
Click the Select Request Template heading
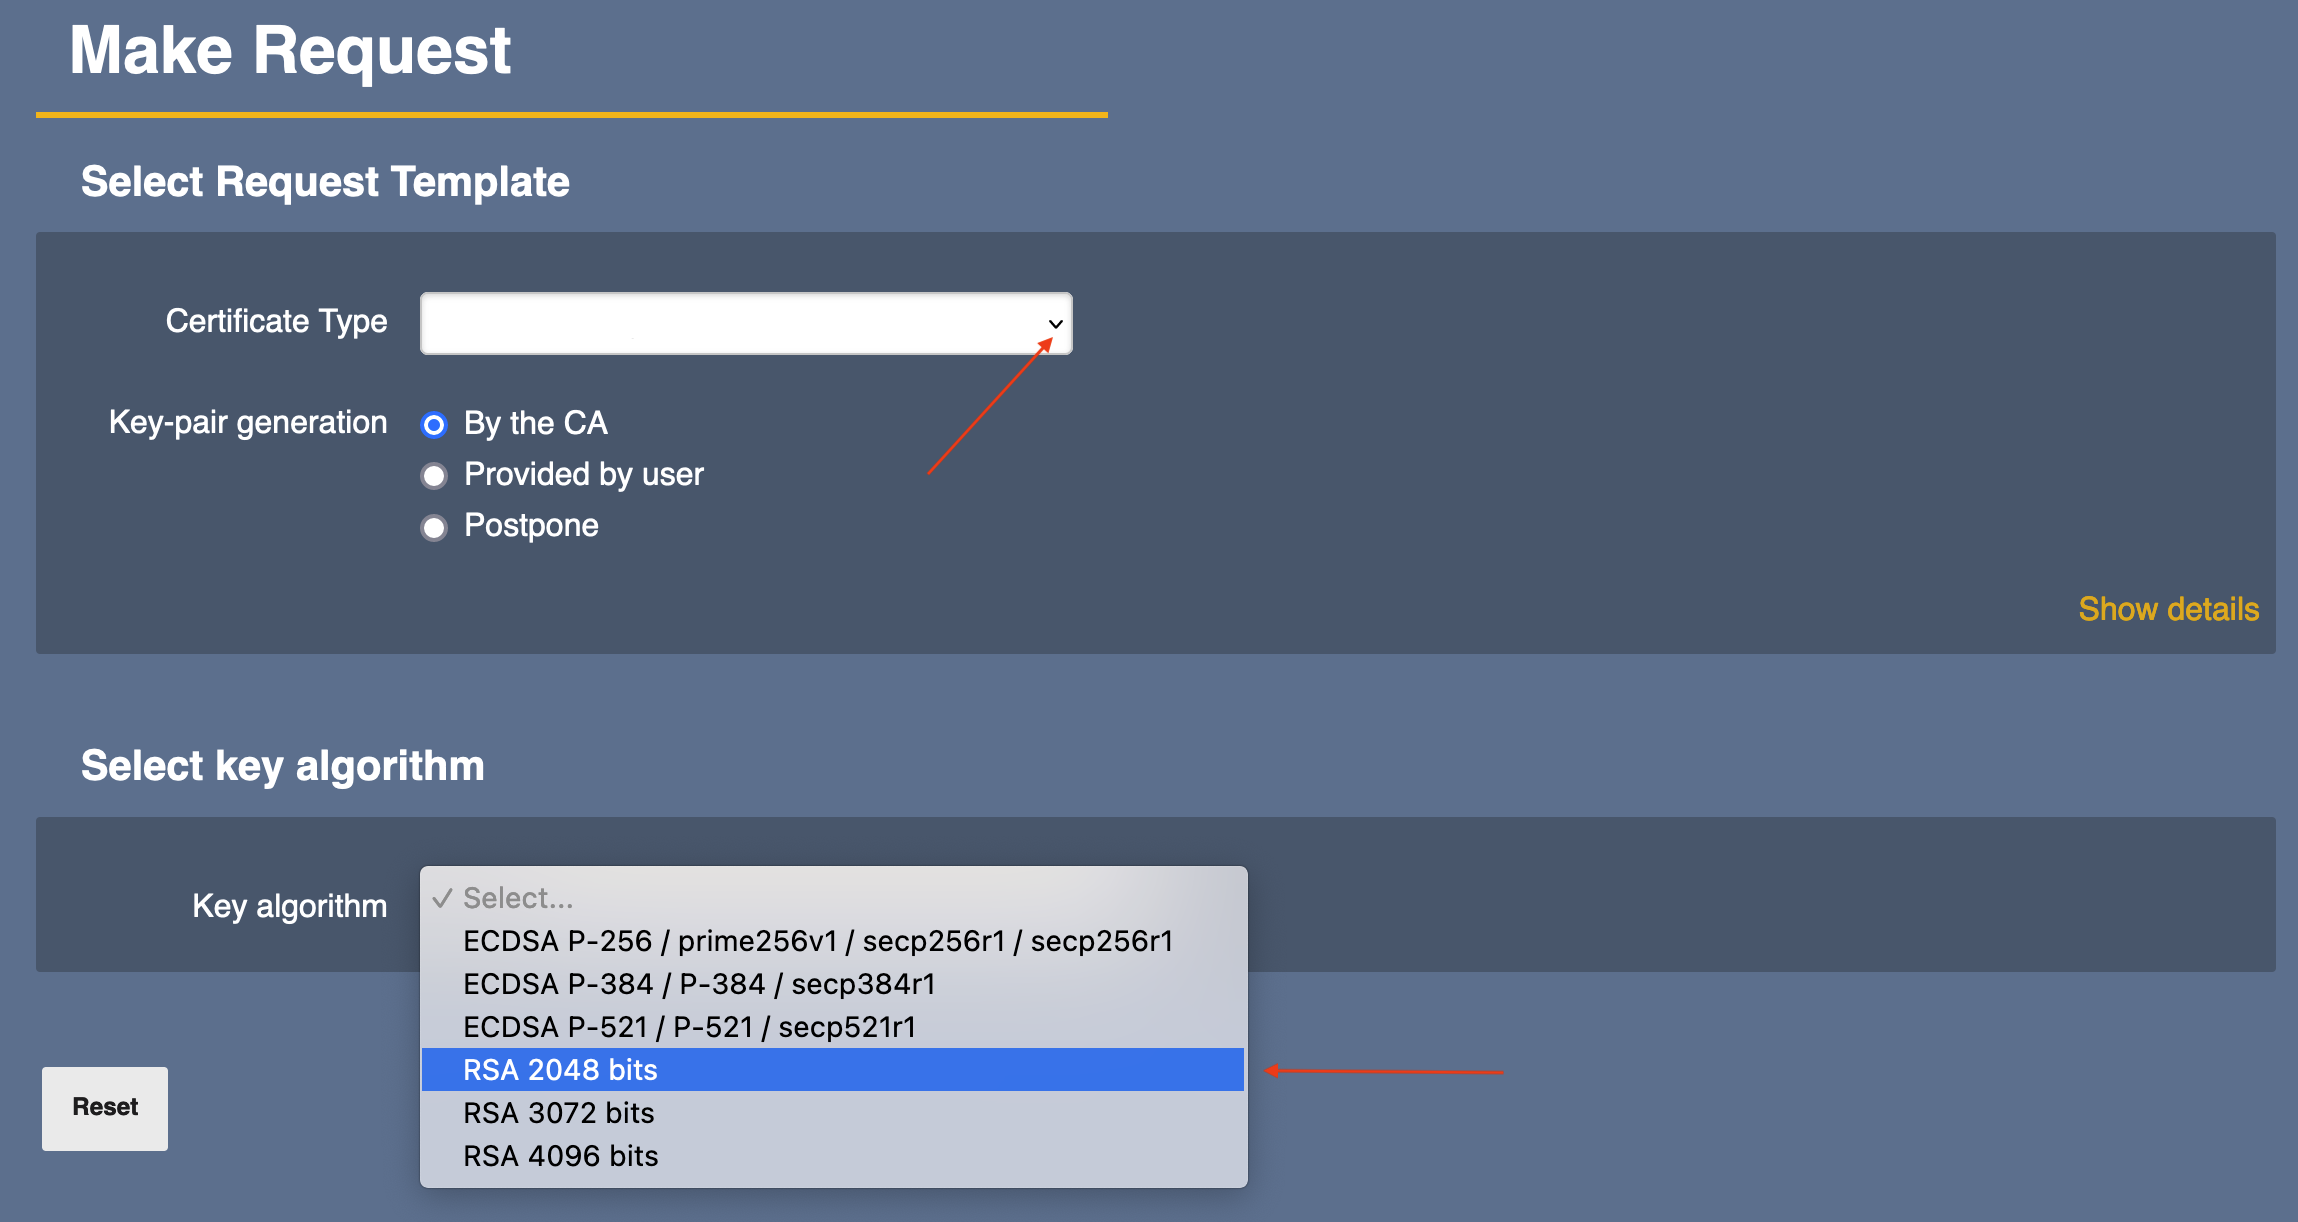[325, 182]
